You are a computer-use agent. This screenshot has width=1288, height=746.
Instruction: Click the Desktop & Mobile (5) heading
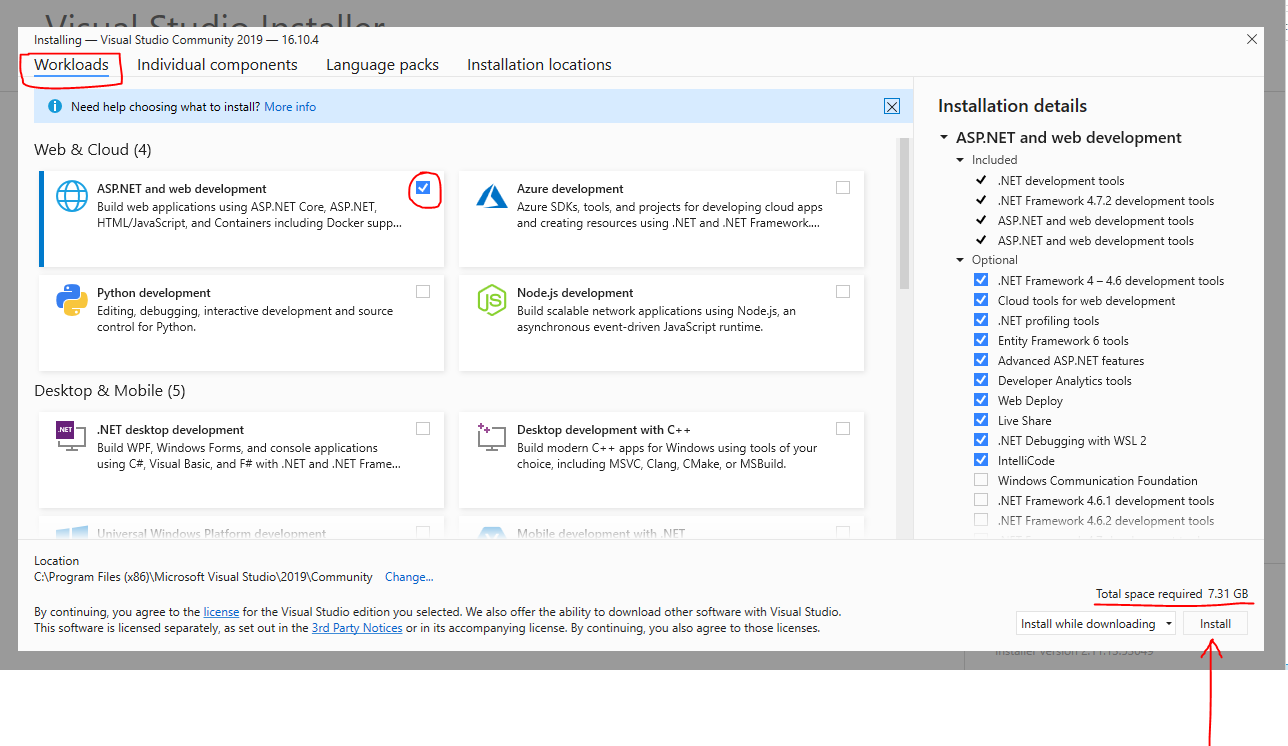pos(110,391)
